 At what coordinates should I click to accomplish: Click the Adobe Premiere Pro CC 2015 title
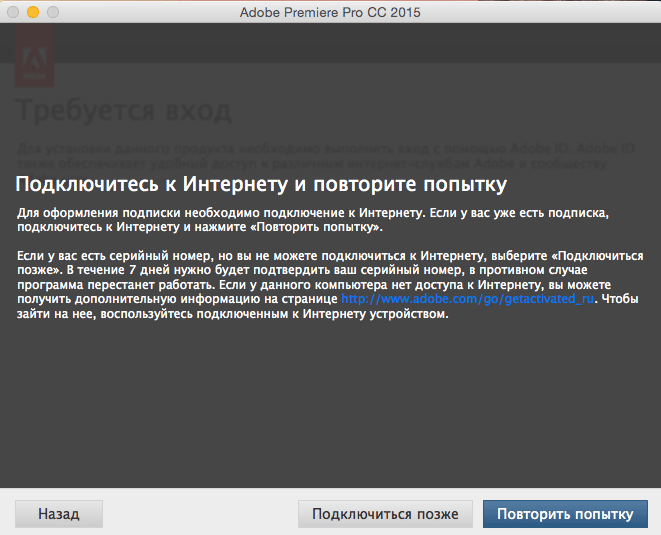coord(330,12)
